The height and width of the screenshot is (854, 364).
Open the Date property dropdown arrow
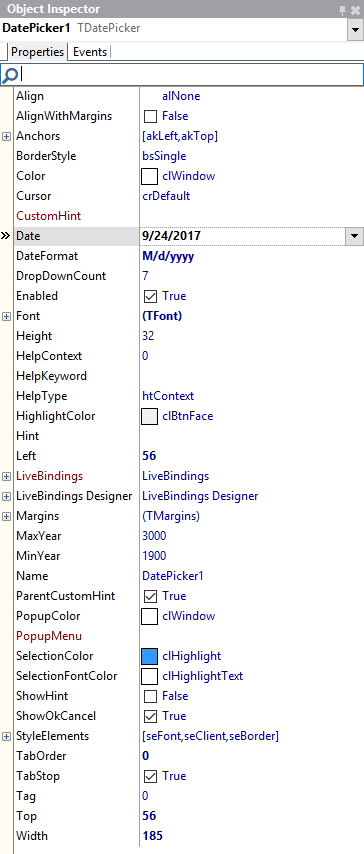pyautogui.click(x=355, y=236)
